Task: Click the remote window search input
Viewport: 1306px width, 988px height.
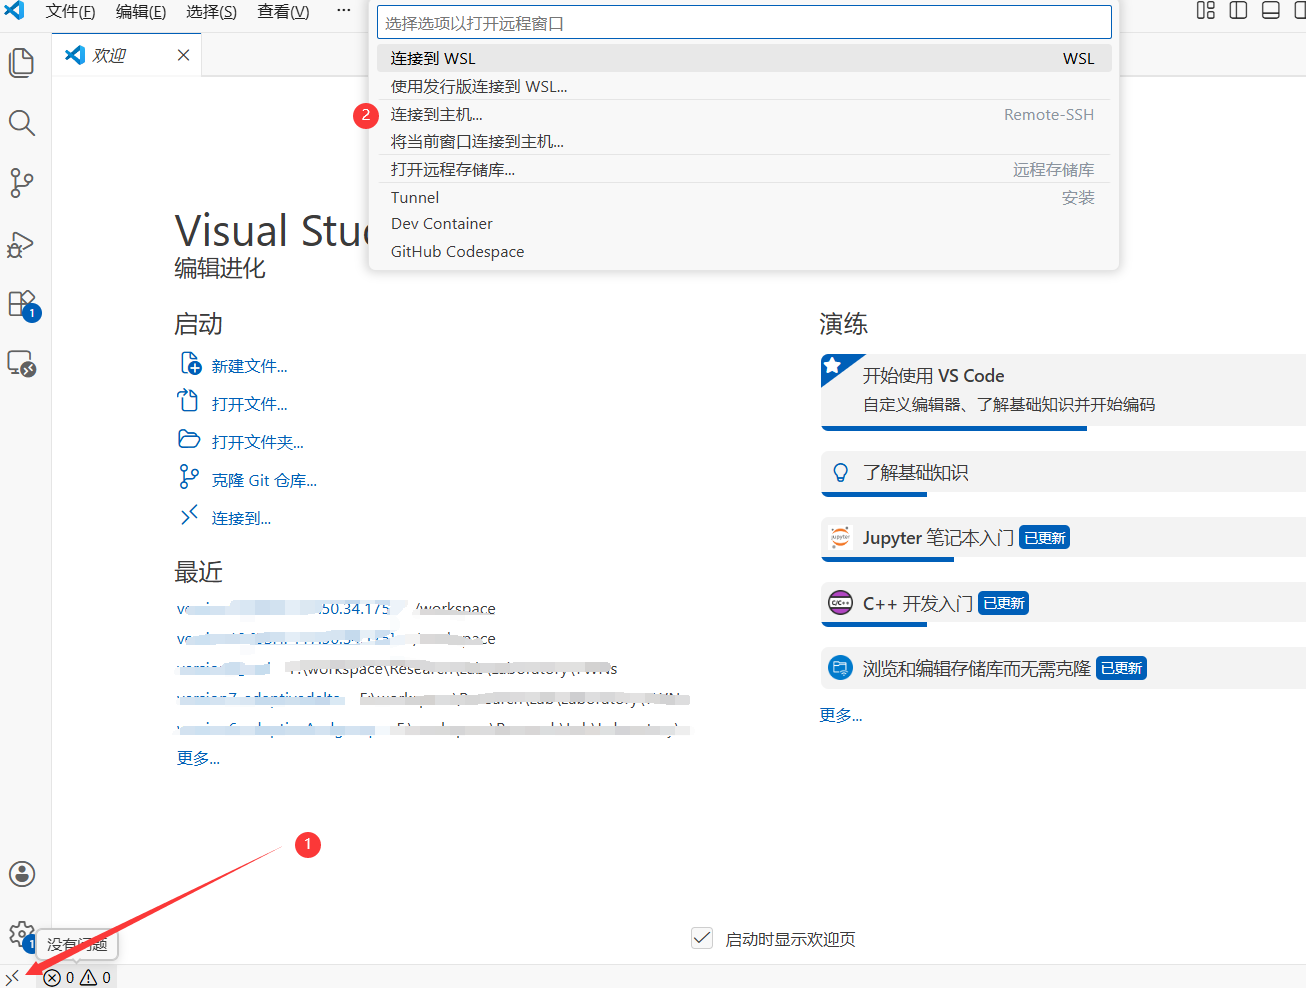Action: pos(744,23)
